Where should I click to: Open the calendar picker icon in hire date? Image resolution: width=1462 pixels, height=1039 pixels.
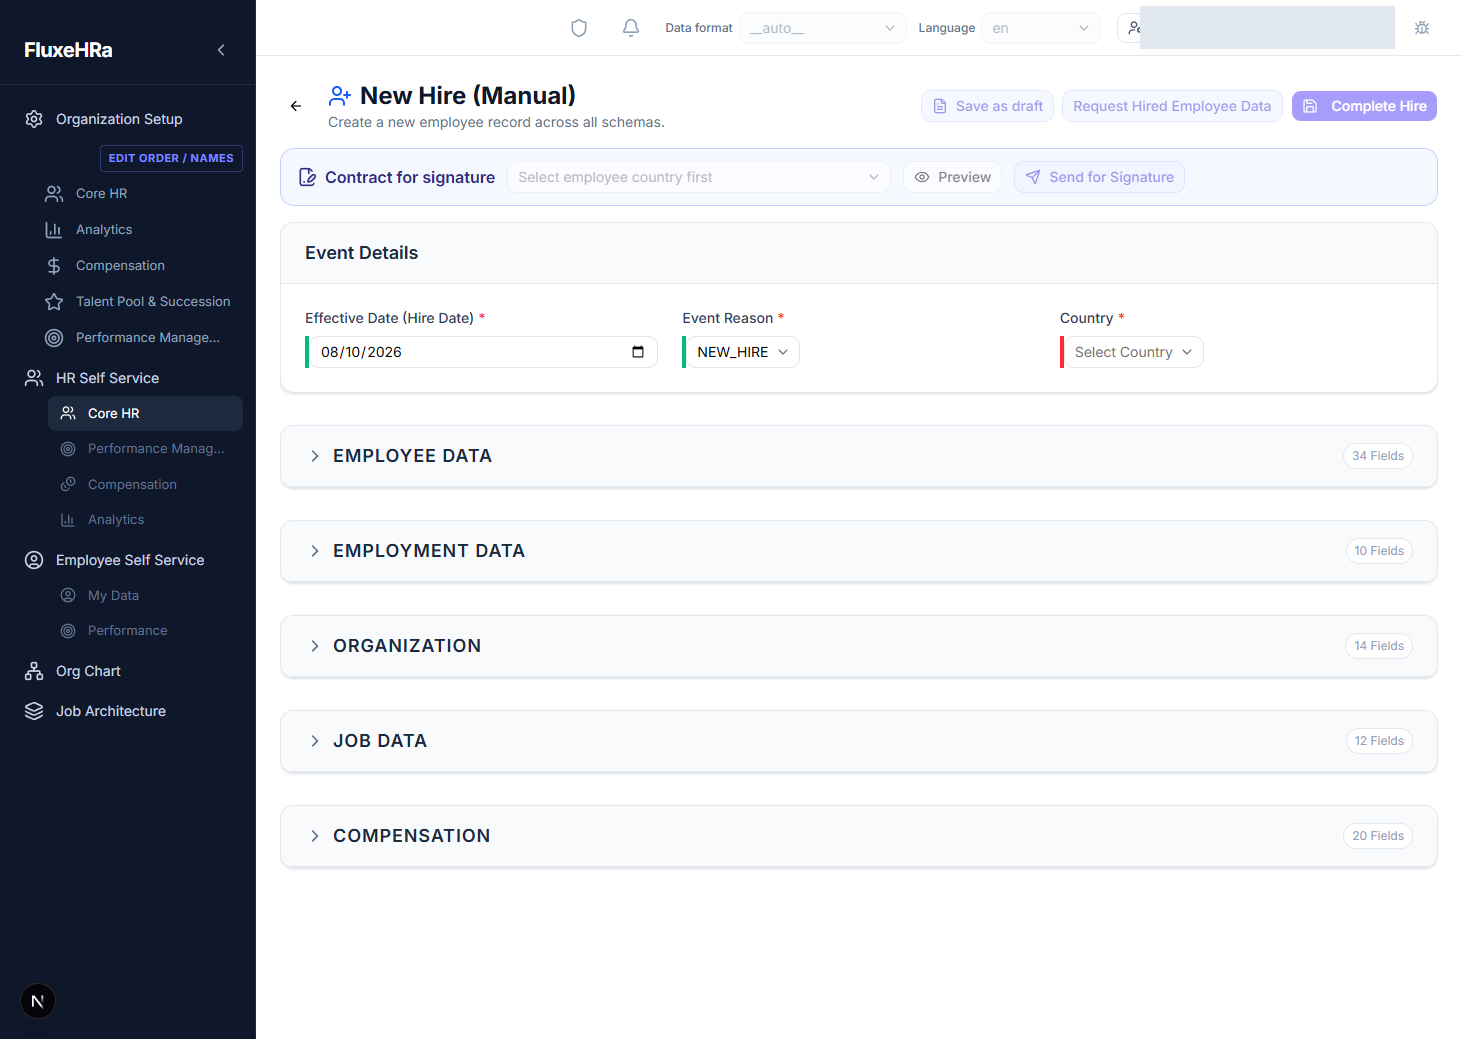click(638, 352)
